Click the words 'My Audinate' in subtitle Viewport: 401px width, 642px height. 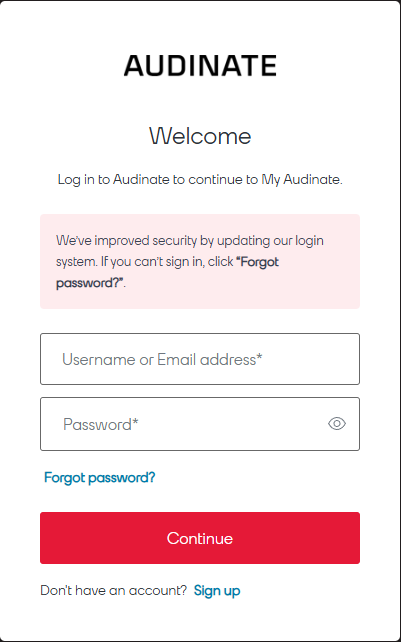pos(301,179)
